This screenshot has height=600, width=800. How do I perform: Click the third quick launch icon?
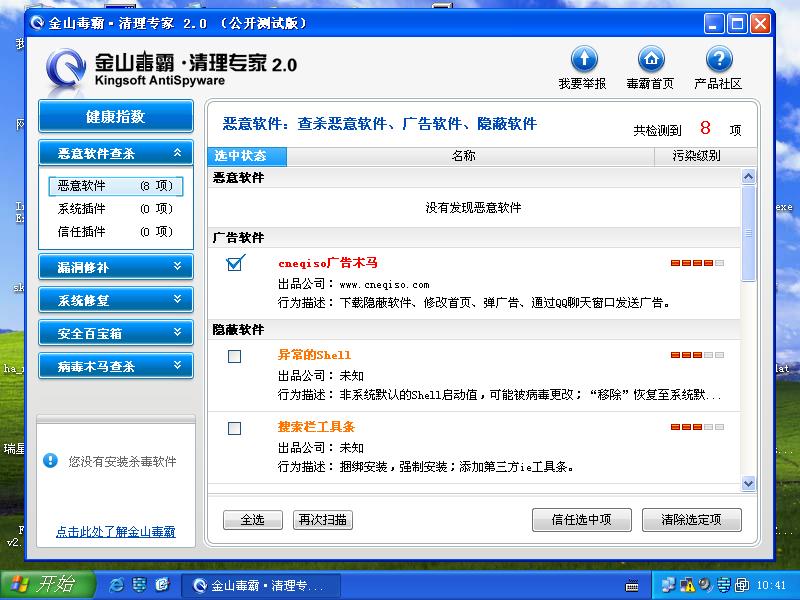(162, 585)
